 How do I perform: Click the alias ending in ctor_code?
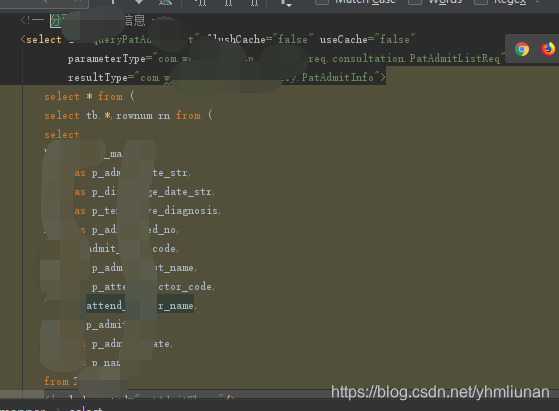[152, 287]
